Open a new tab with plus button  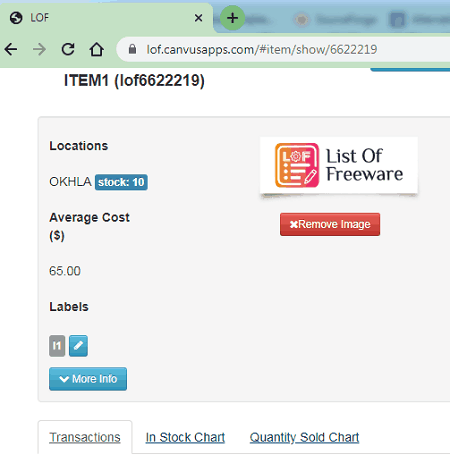click(232, 18)
